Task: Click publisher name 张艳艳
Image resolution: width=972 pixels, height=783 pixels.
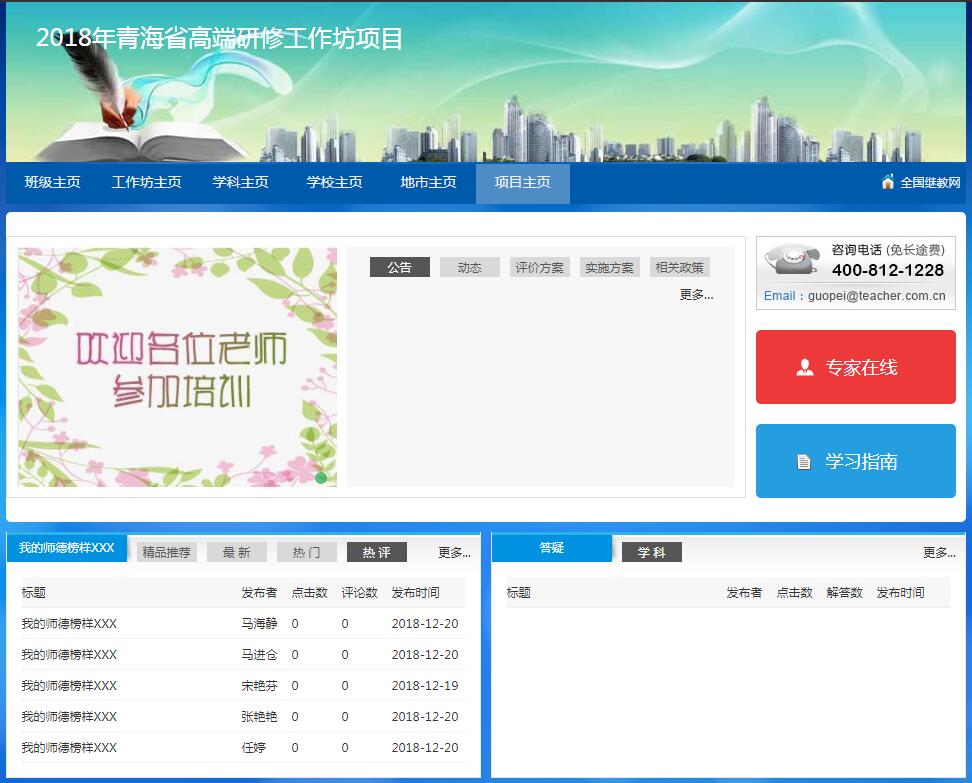Action: [259, 717]
